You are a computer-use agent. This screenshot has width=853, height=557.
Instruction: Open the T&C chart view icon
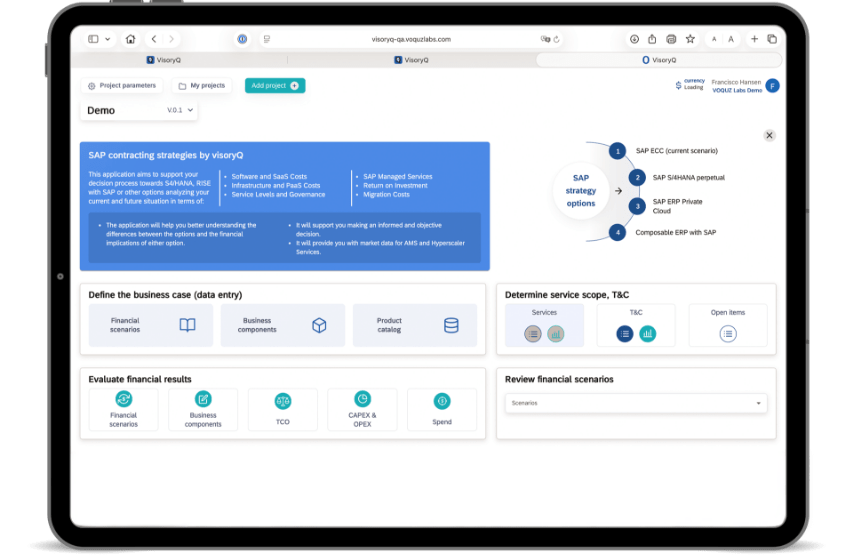point(647,333)
